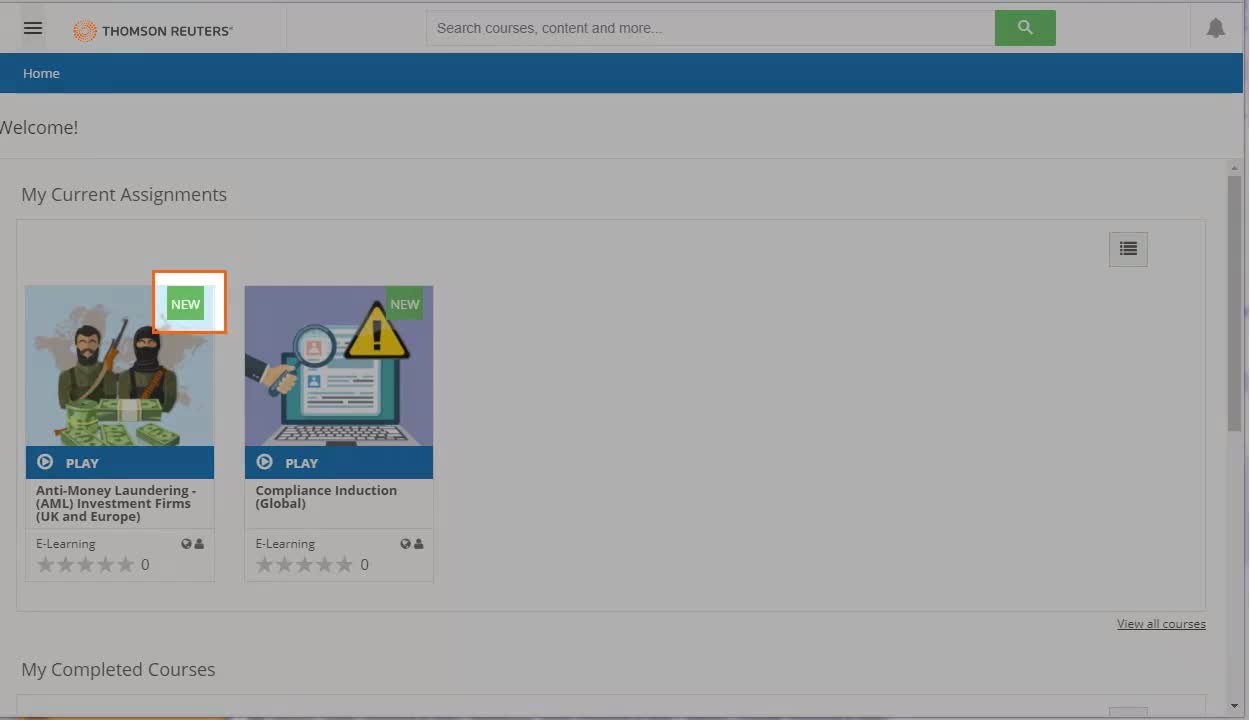
Task: Click the Thomson Reuters logo
Action: [153, 31]
